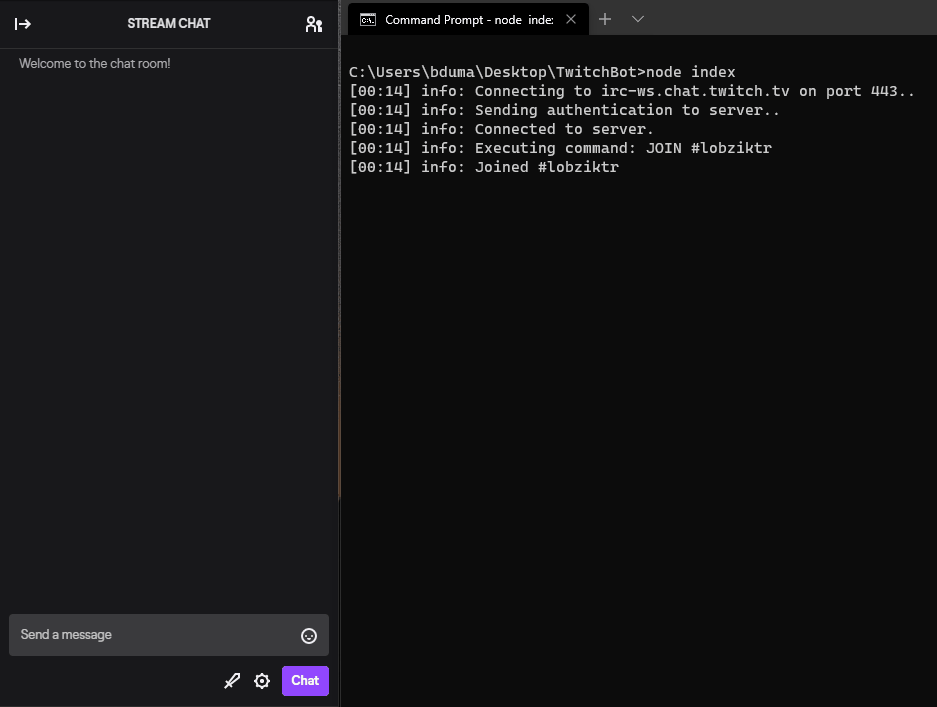Click the 'Sending authentication to server..' log line

[x=564, y=110]
